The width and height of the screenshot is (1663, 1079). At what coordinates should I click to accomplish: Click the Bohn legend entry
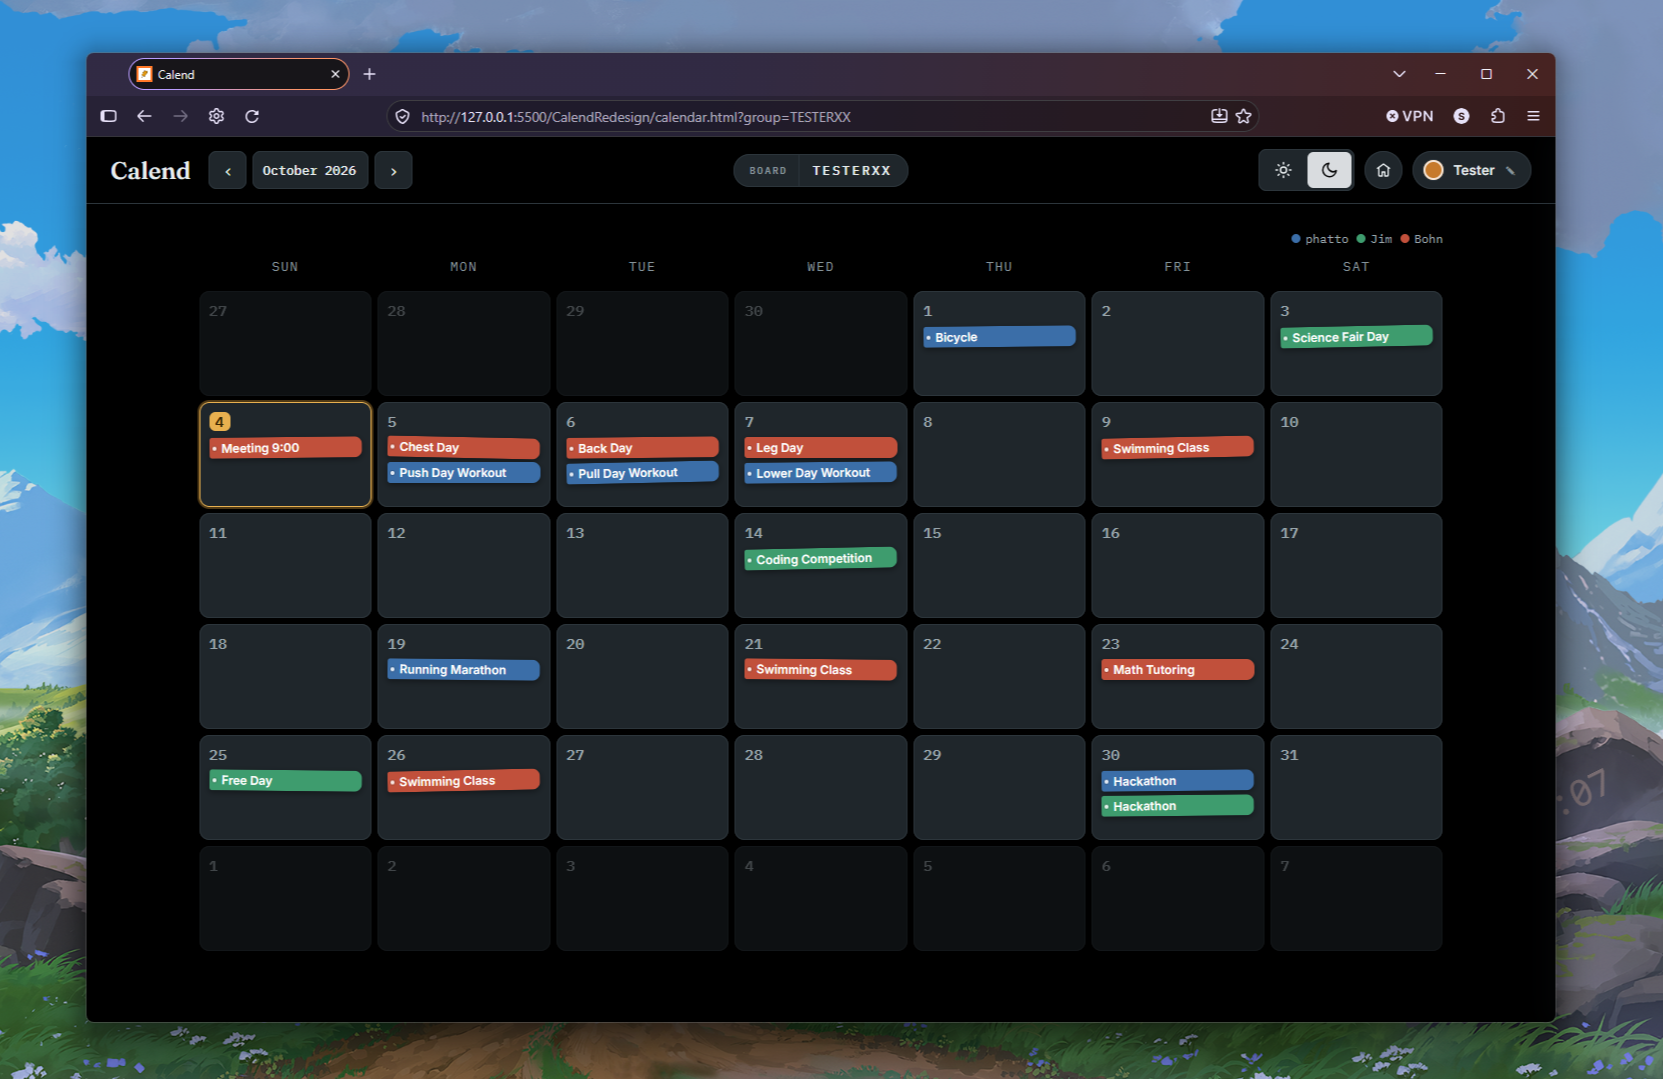1421,239
